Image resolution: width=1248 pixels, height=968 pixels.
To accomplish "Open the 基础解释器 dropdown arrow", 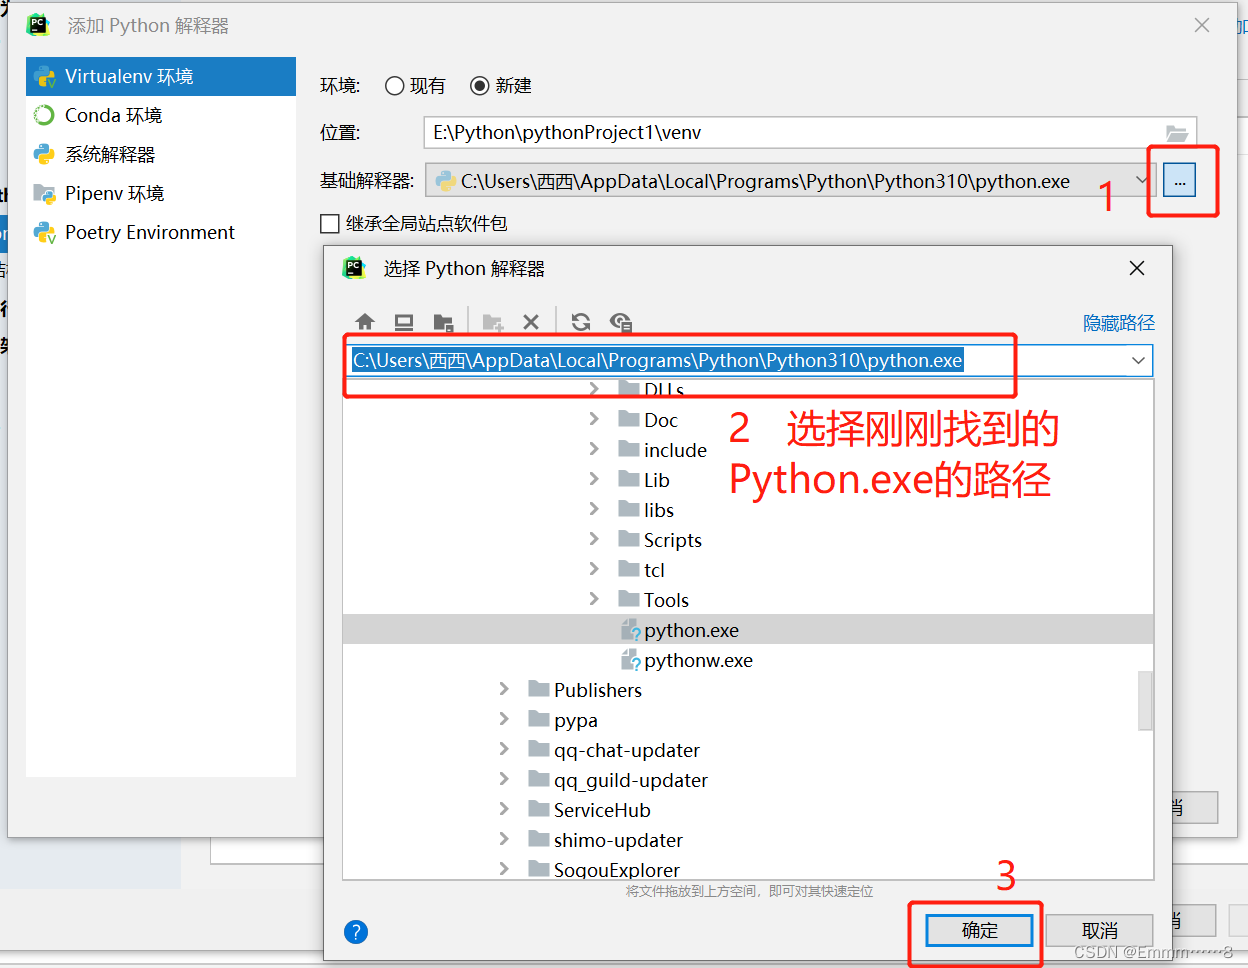I will tap(1141, 181).
